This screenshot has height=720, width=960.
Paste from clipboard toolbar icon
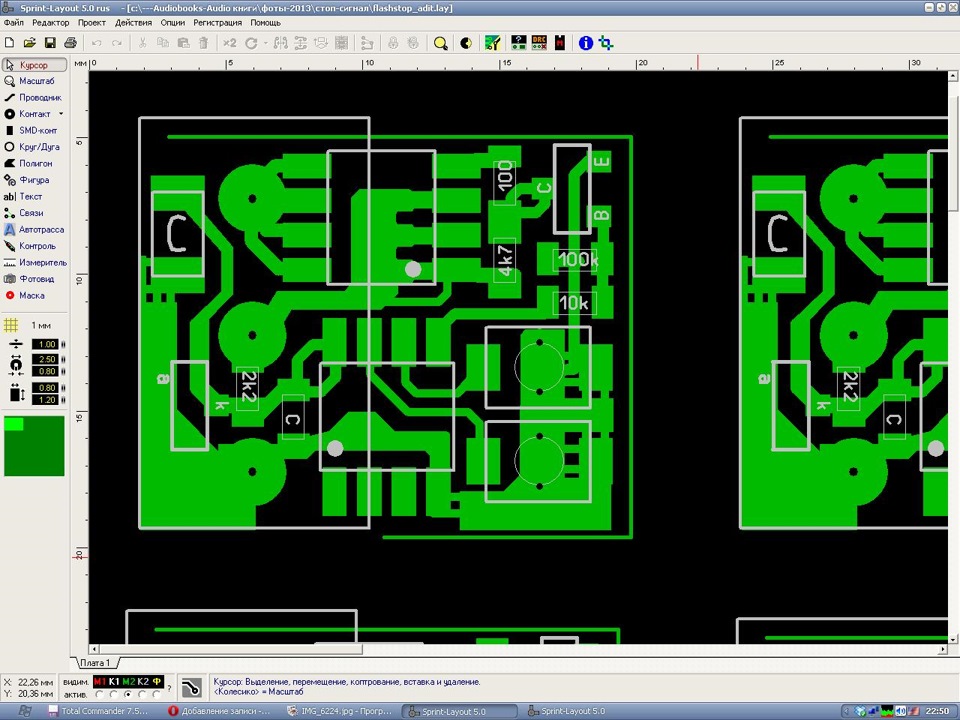[x=183, y=43]
